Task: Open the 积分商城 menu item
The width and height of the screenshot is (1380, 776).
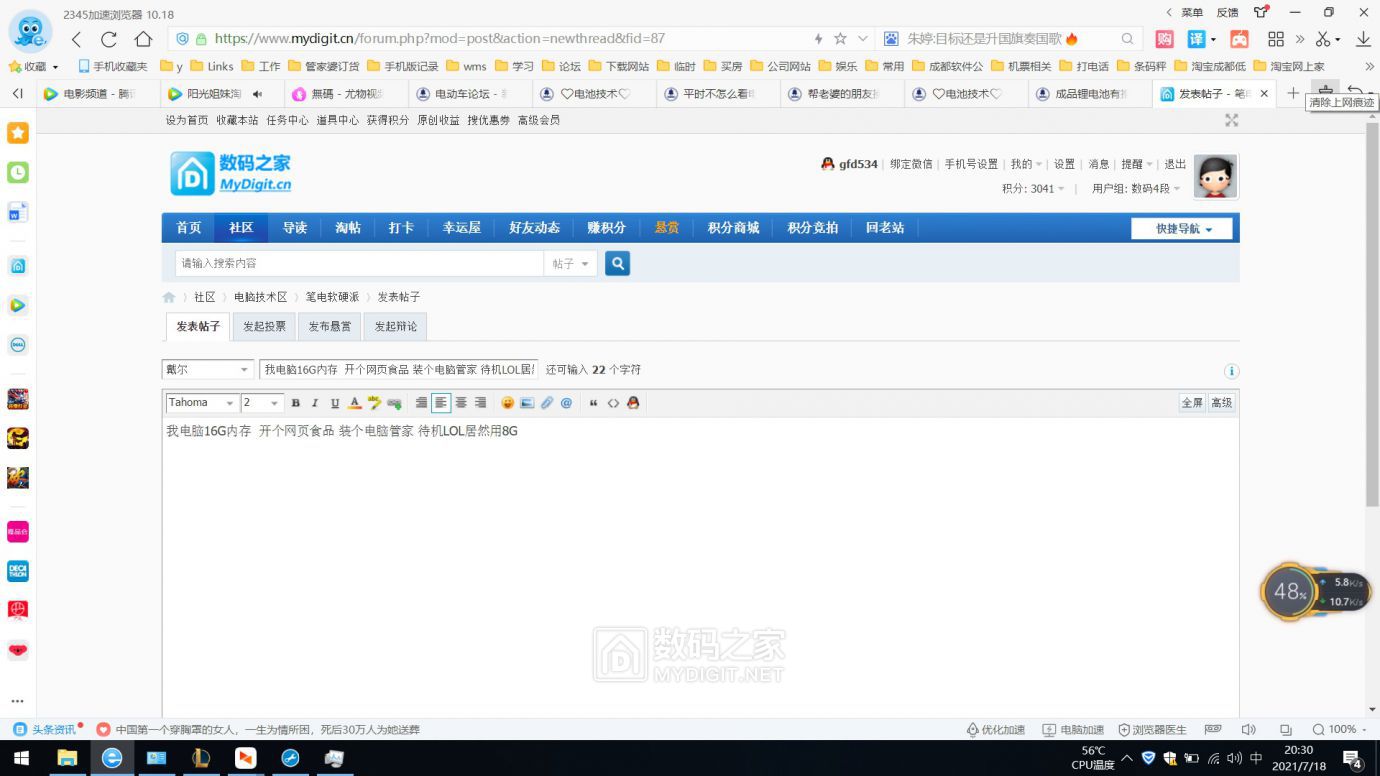Action: click(733, 228)
